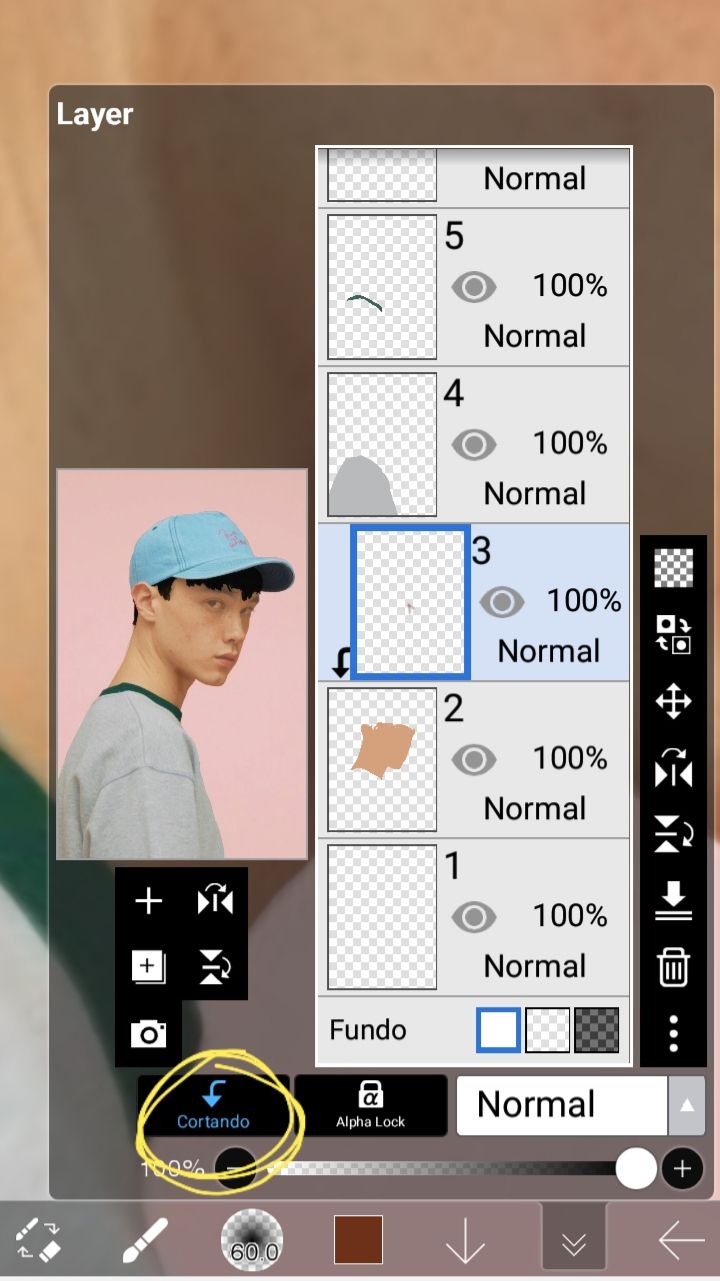Tap the camera import icon
This screenshot has height=1281, width=720.
coord(148,1034)
